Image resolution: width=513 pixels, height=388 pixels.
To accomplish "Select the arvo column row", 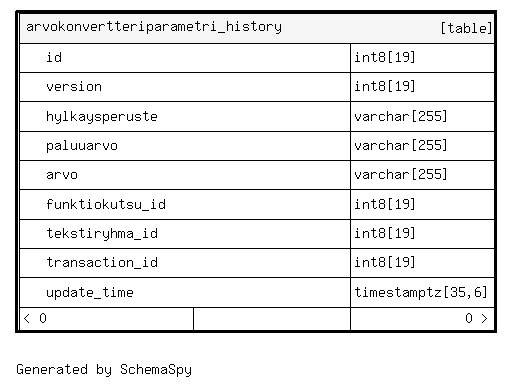I will tap(257, 175).
